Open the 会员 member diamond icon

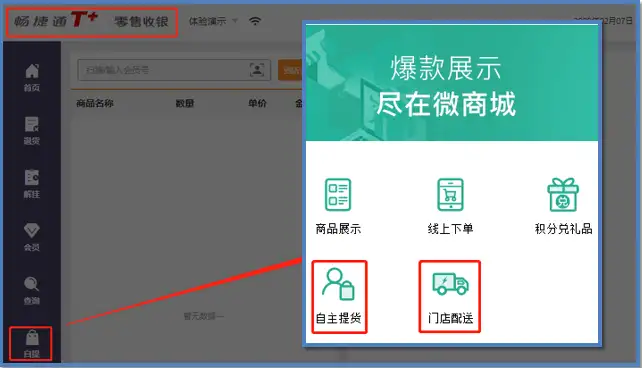point(32,230)
